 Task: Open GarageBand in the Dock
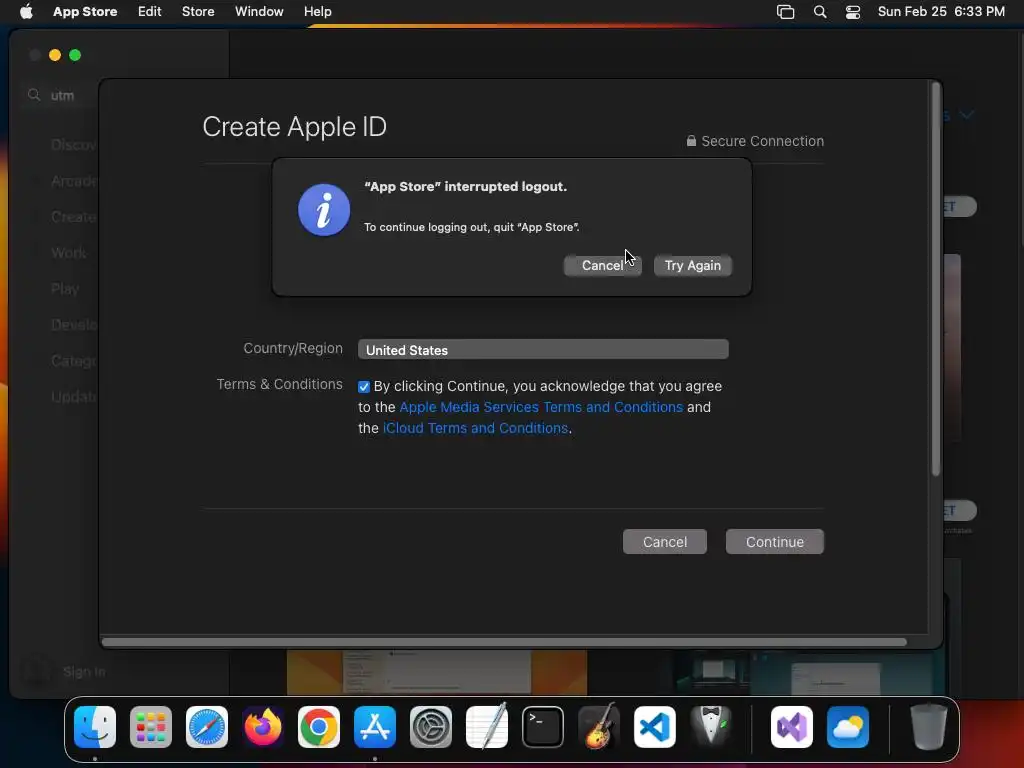click(599, 726)
